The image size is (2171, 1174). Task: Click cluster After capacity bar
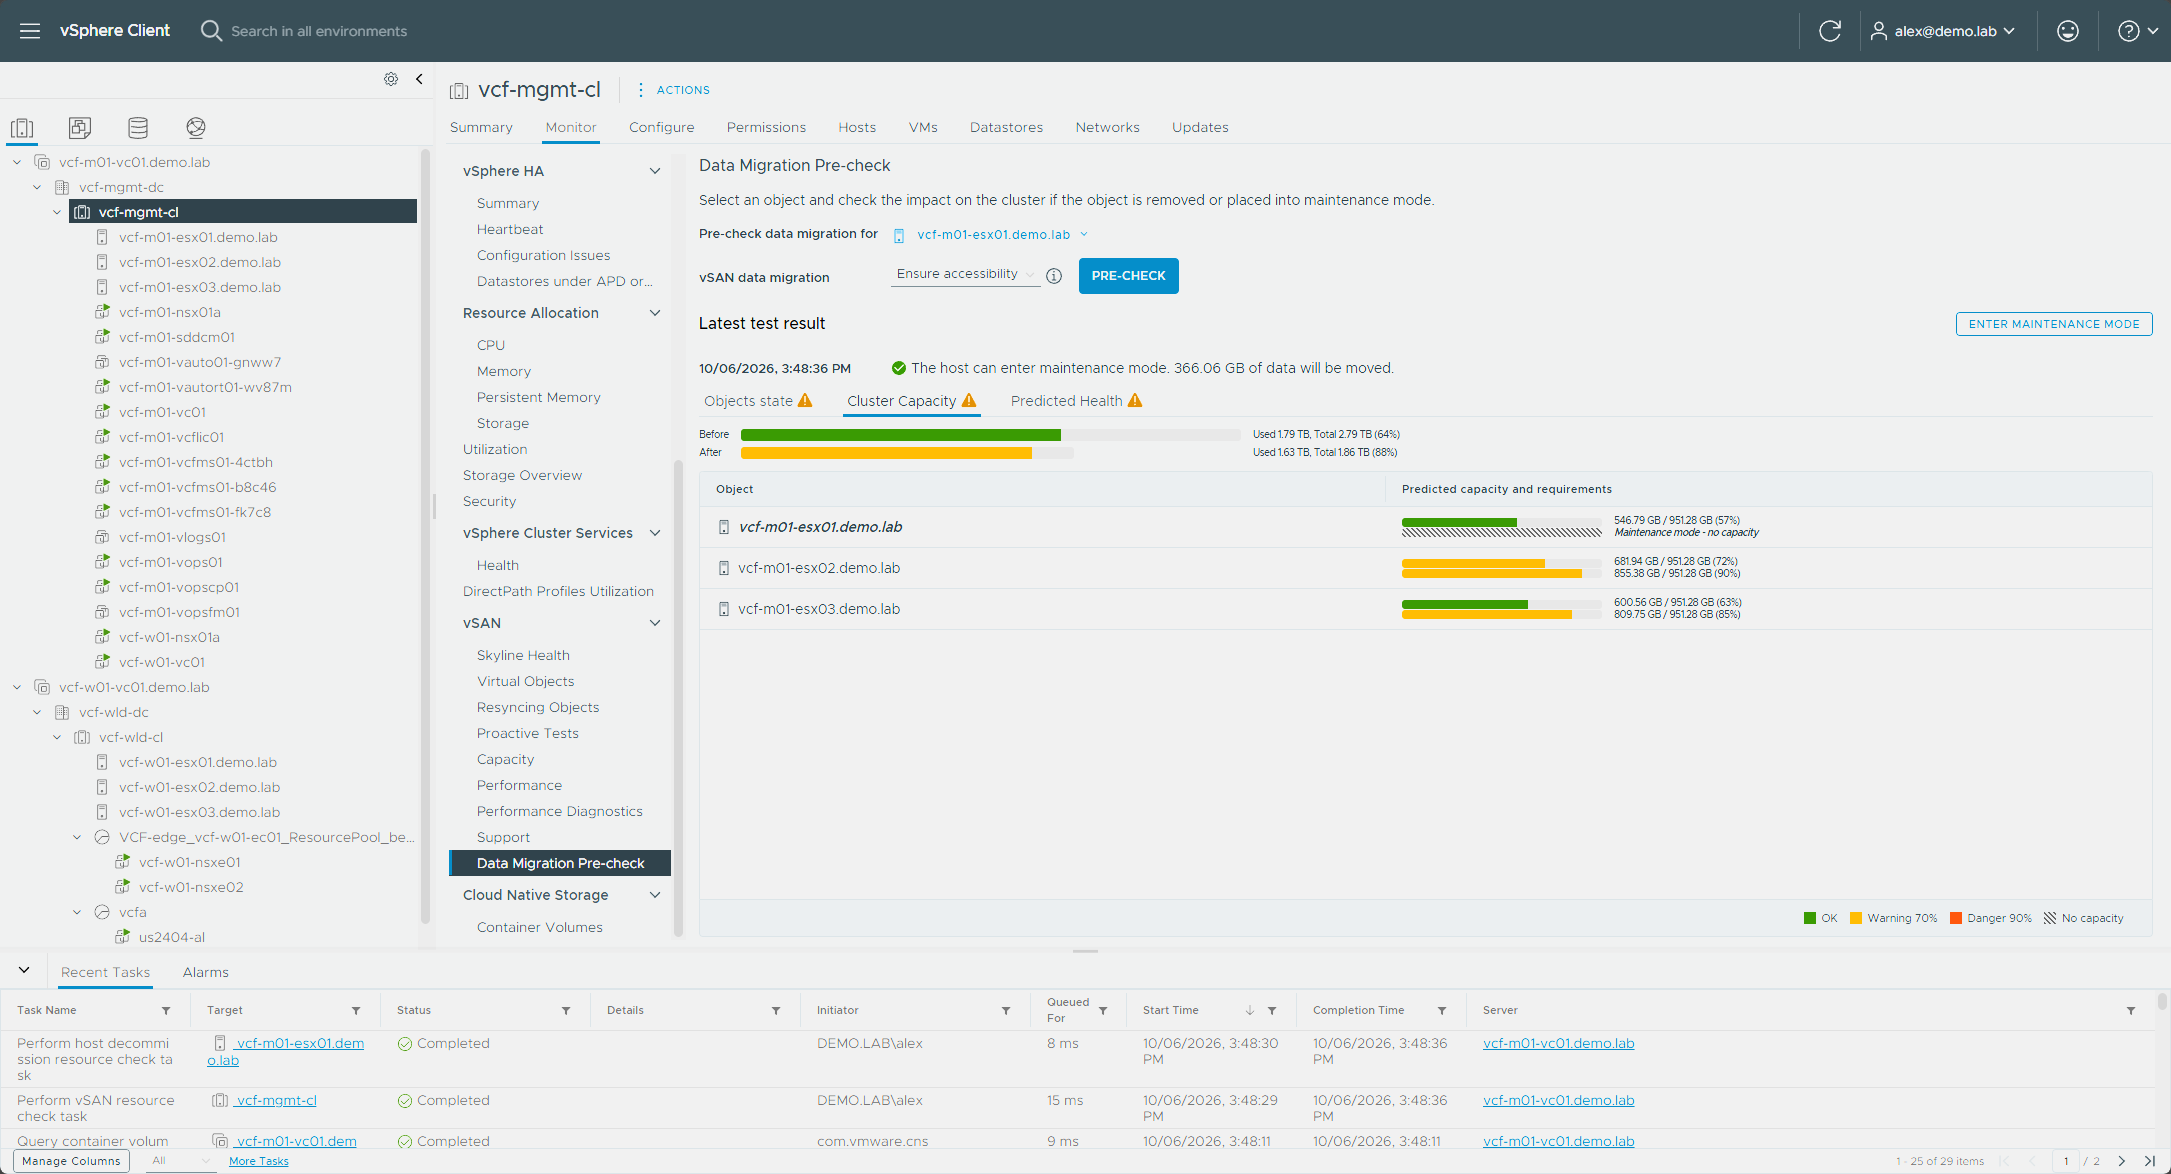(907, 453)
